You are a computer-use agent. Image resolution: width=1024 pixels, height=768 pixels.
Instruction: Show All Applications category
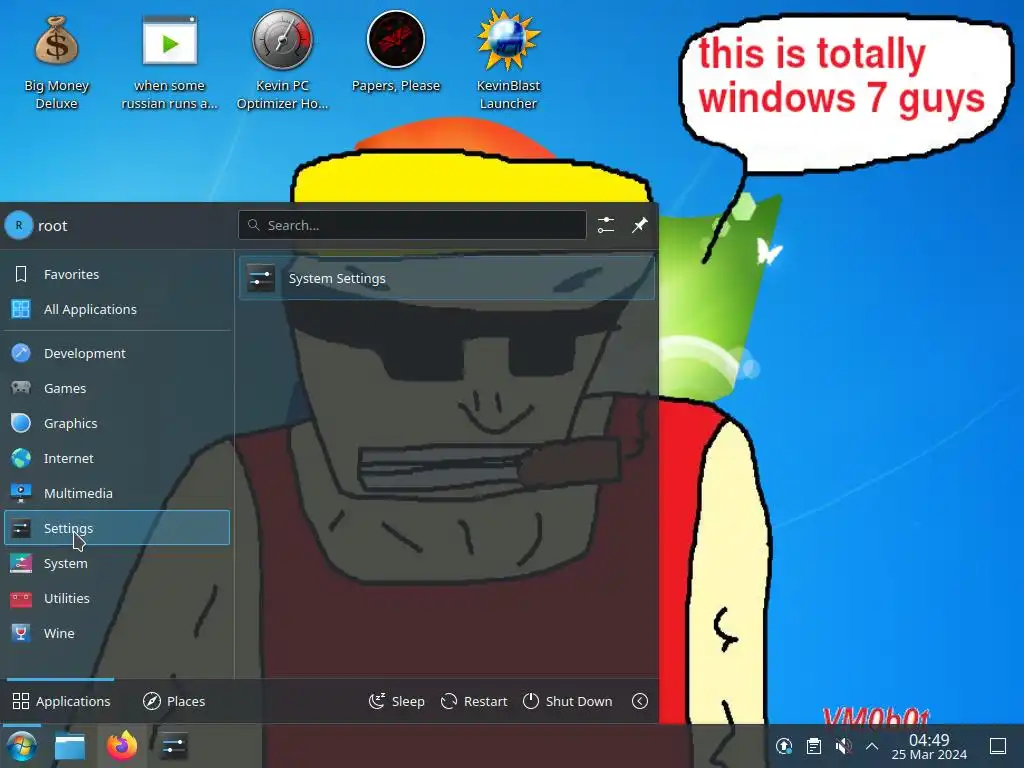(117, 309)
